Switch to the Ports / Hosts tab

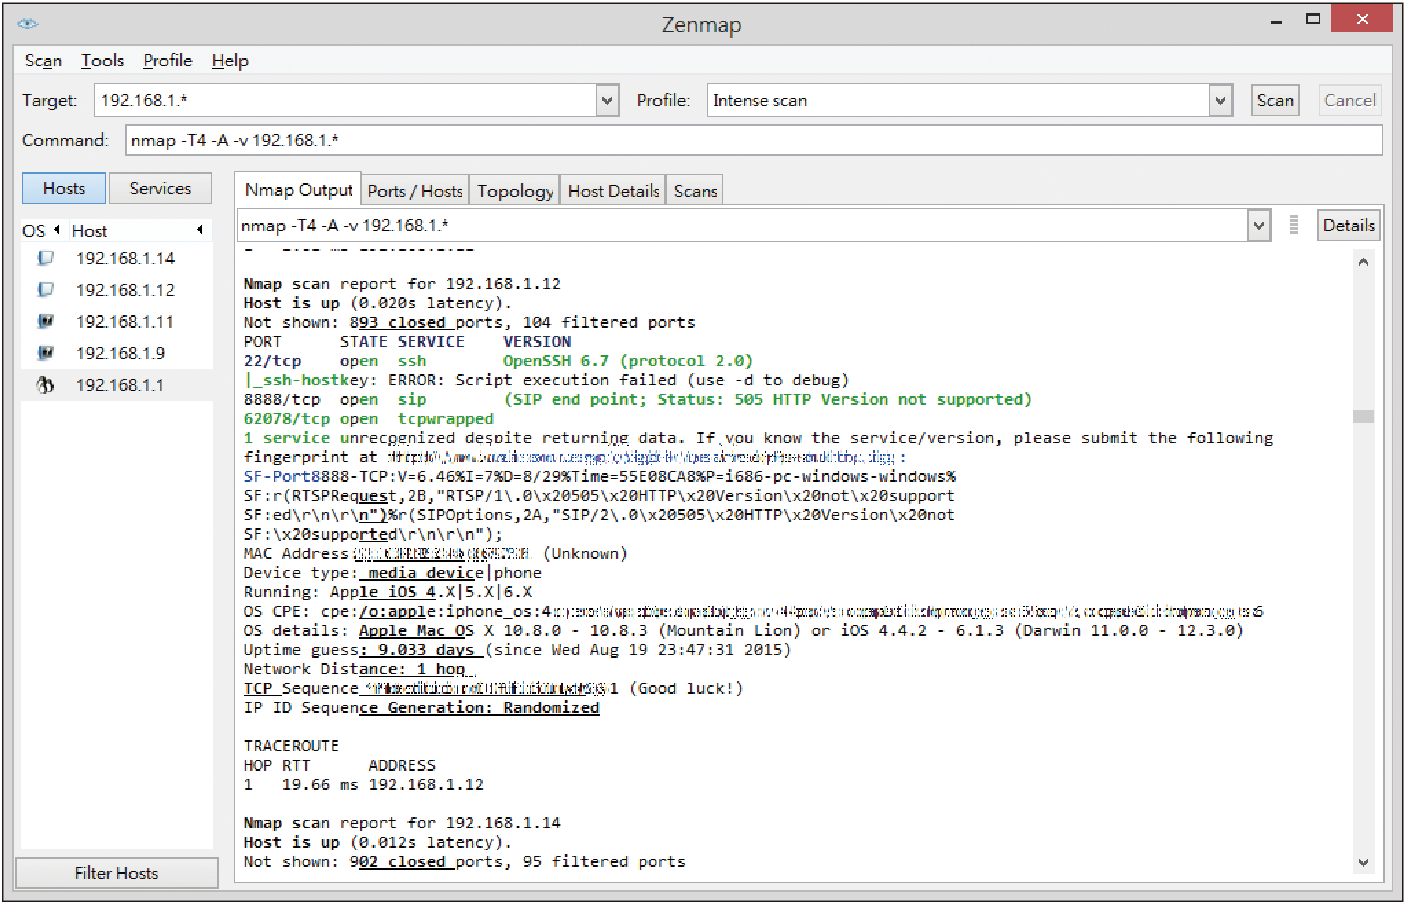pos(415,191)
